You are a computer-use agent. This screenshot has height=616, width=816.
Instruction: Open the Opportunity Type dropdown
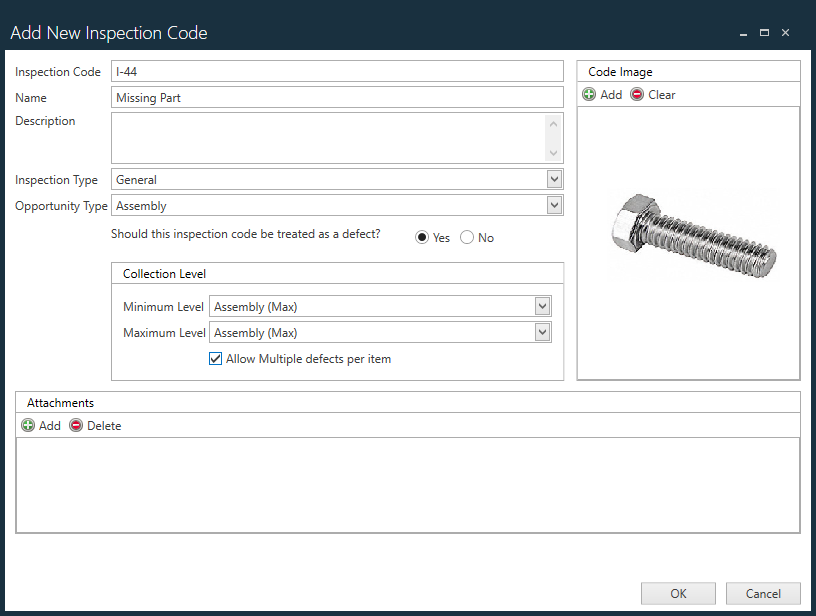(x=553, y=205)
